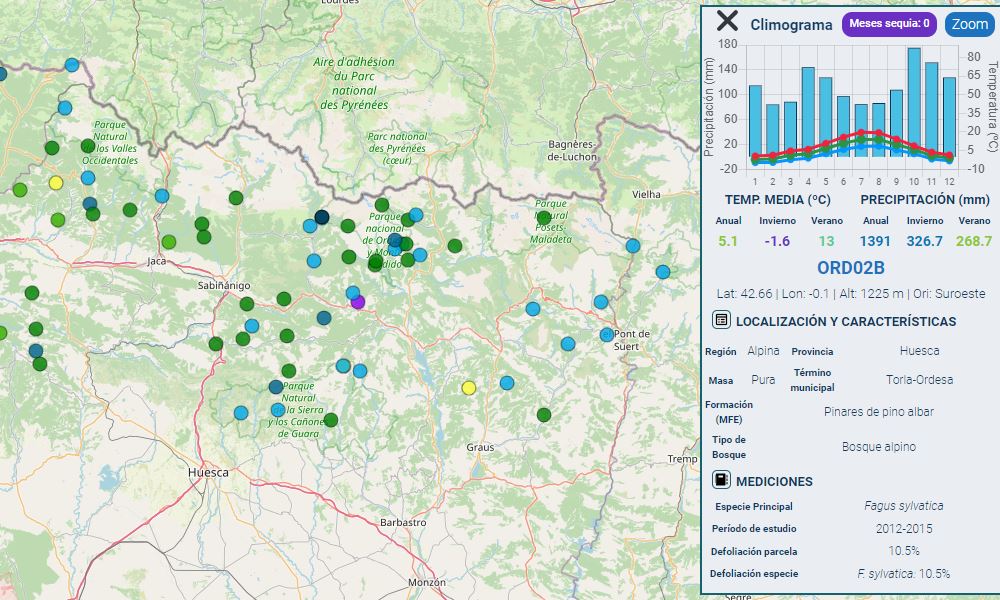The image size is (1000, 600).
Task: Close the Climograma info panel
Action: (x=727, y=22)
